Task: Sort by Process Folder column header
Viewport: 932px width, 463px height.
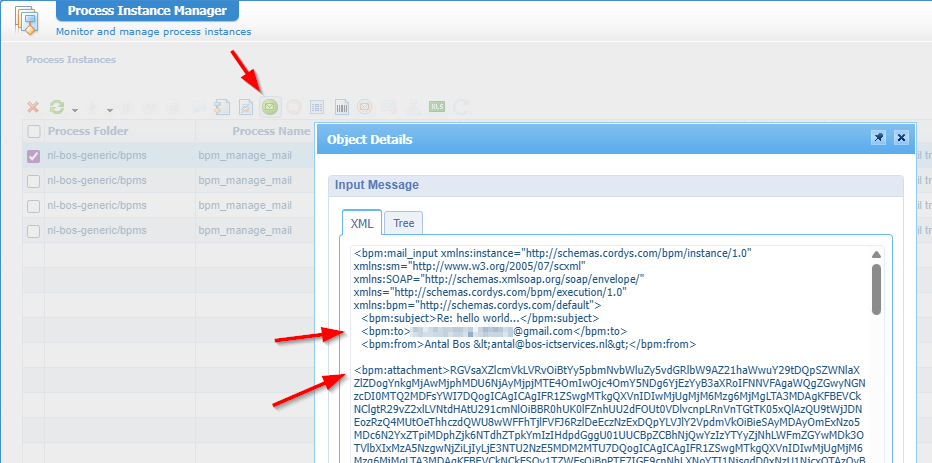Action: tap(88, 131)
